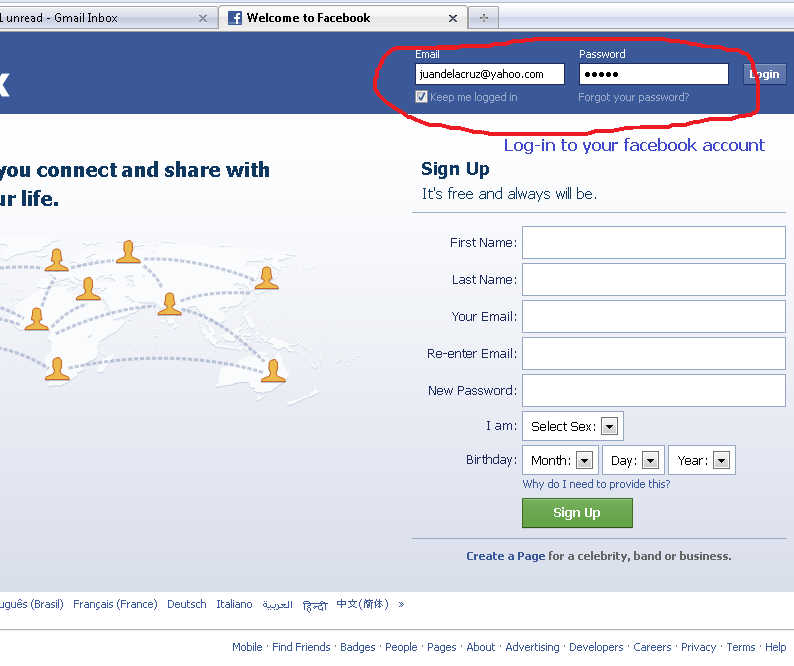The image size is (794, 666).
Task: Open the Advertising footer link
Action: click(x=532, y=647)
